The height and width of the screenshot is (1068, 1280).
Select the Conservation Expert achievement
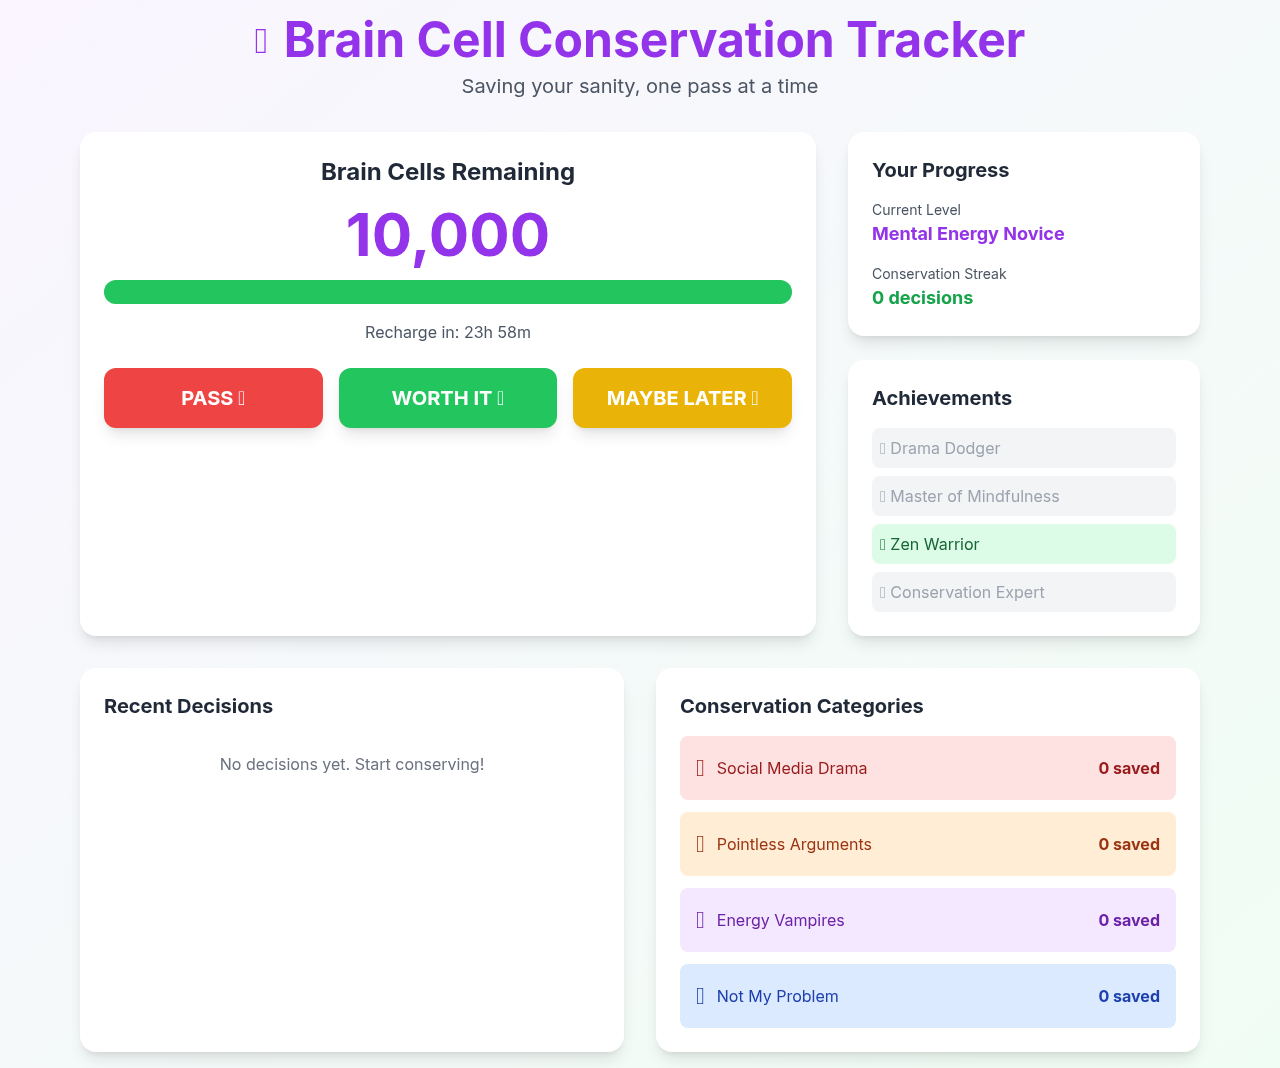[x=1023, y=592]
